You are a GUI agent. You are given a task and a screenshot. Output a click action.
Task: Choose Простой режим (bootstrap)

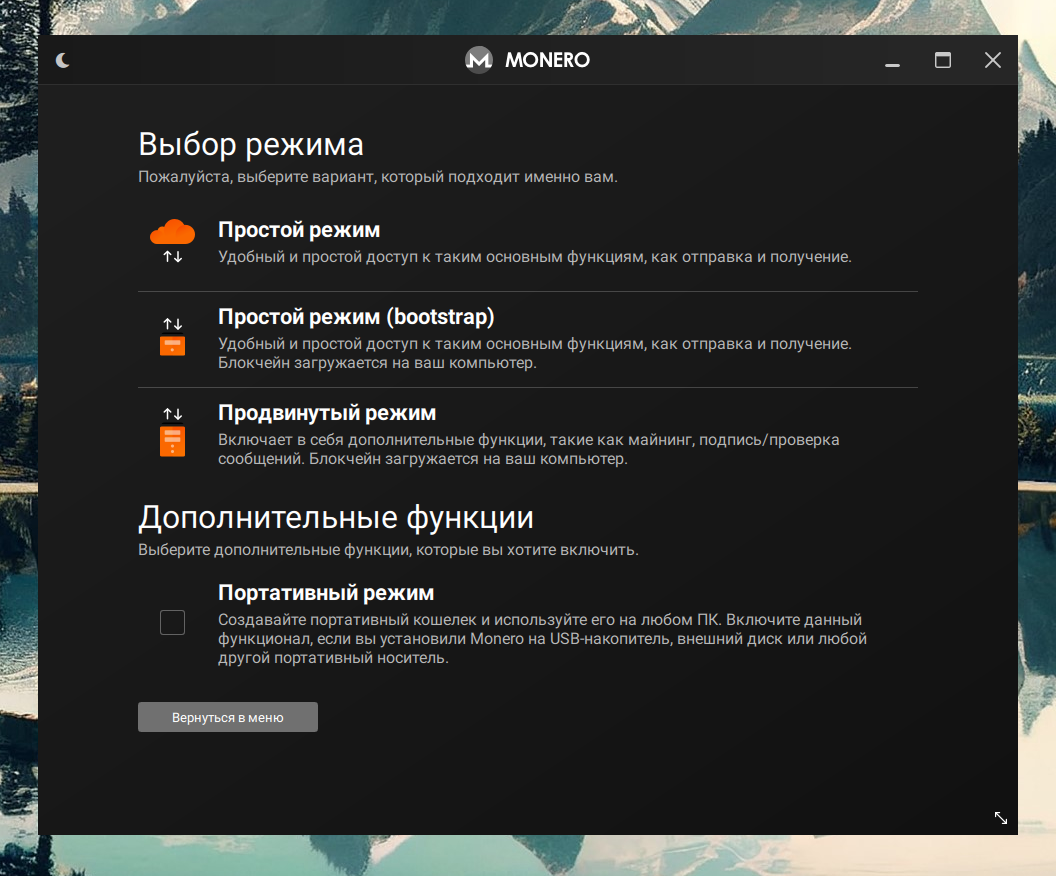pos(357,316)
